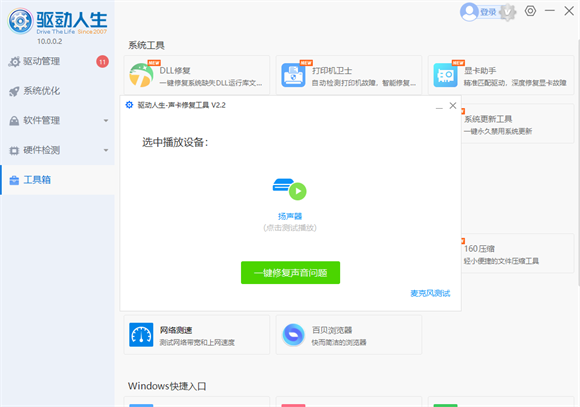The height and width of the screenshot is (407, 580).
Task: Click the 百贝浏览器 title text
Action: tap(332, 330)
